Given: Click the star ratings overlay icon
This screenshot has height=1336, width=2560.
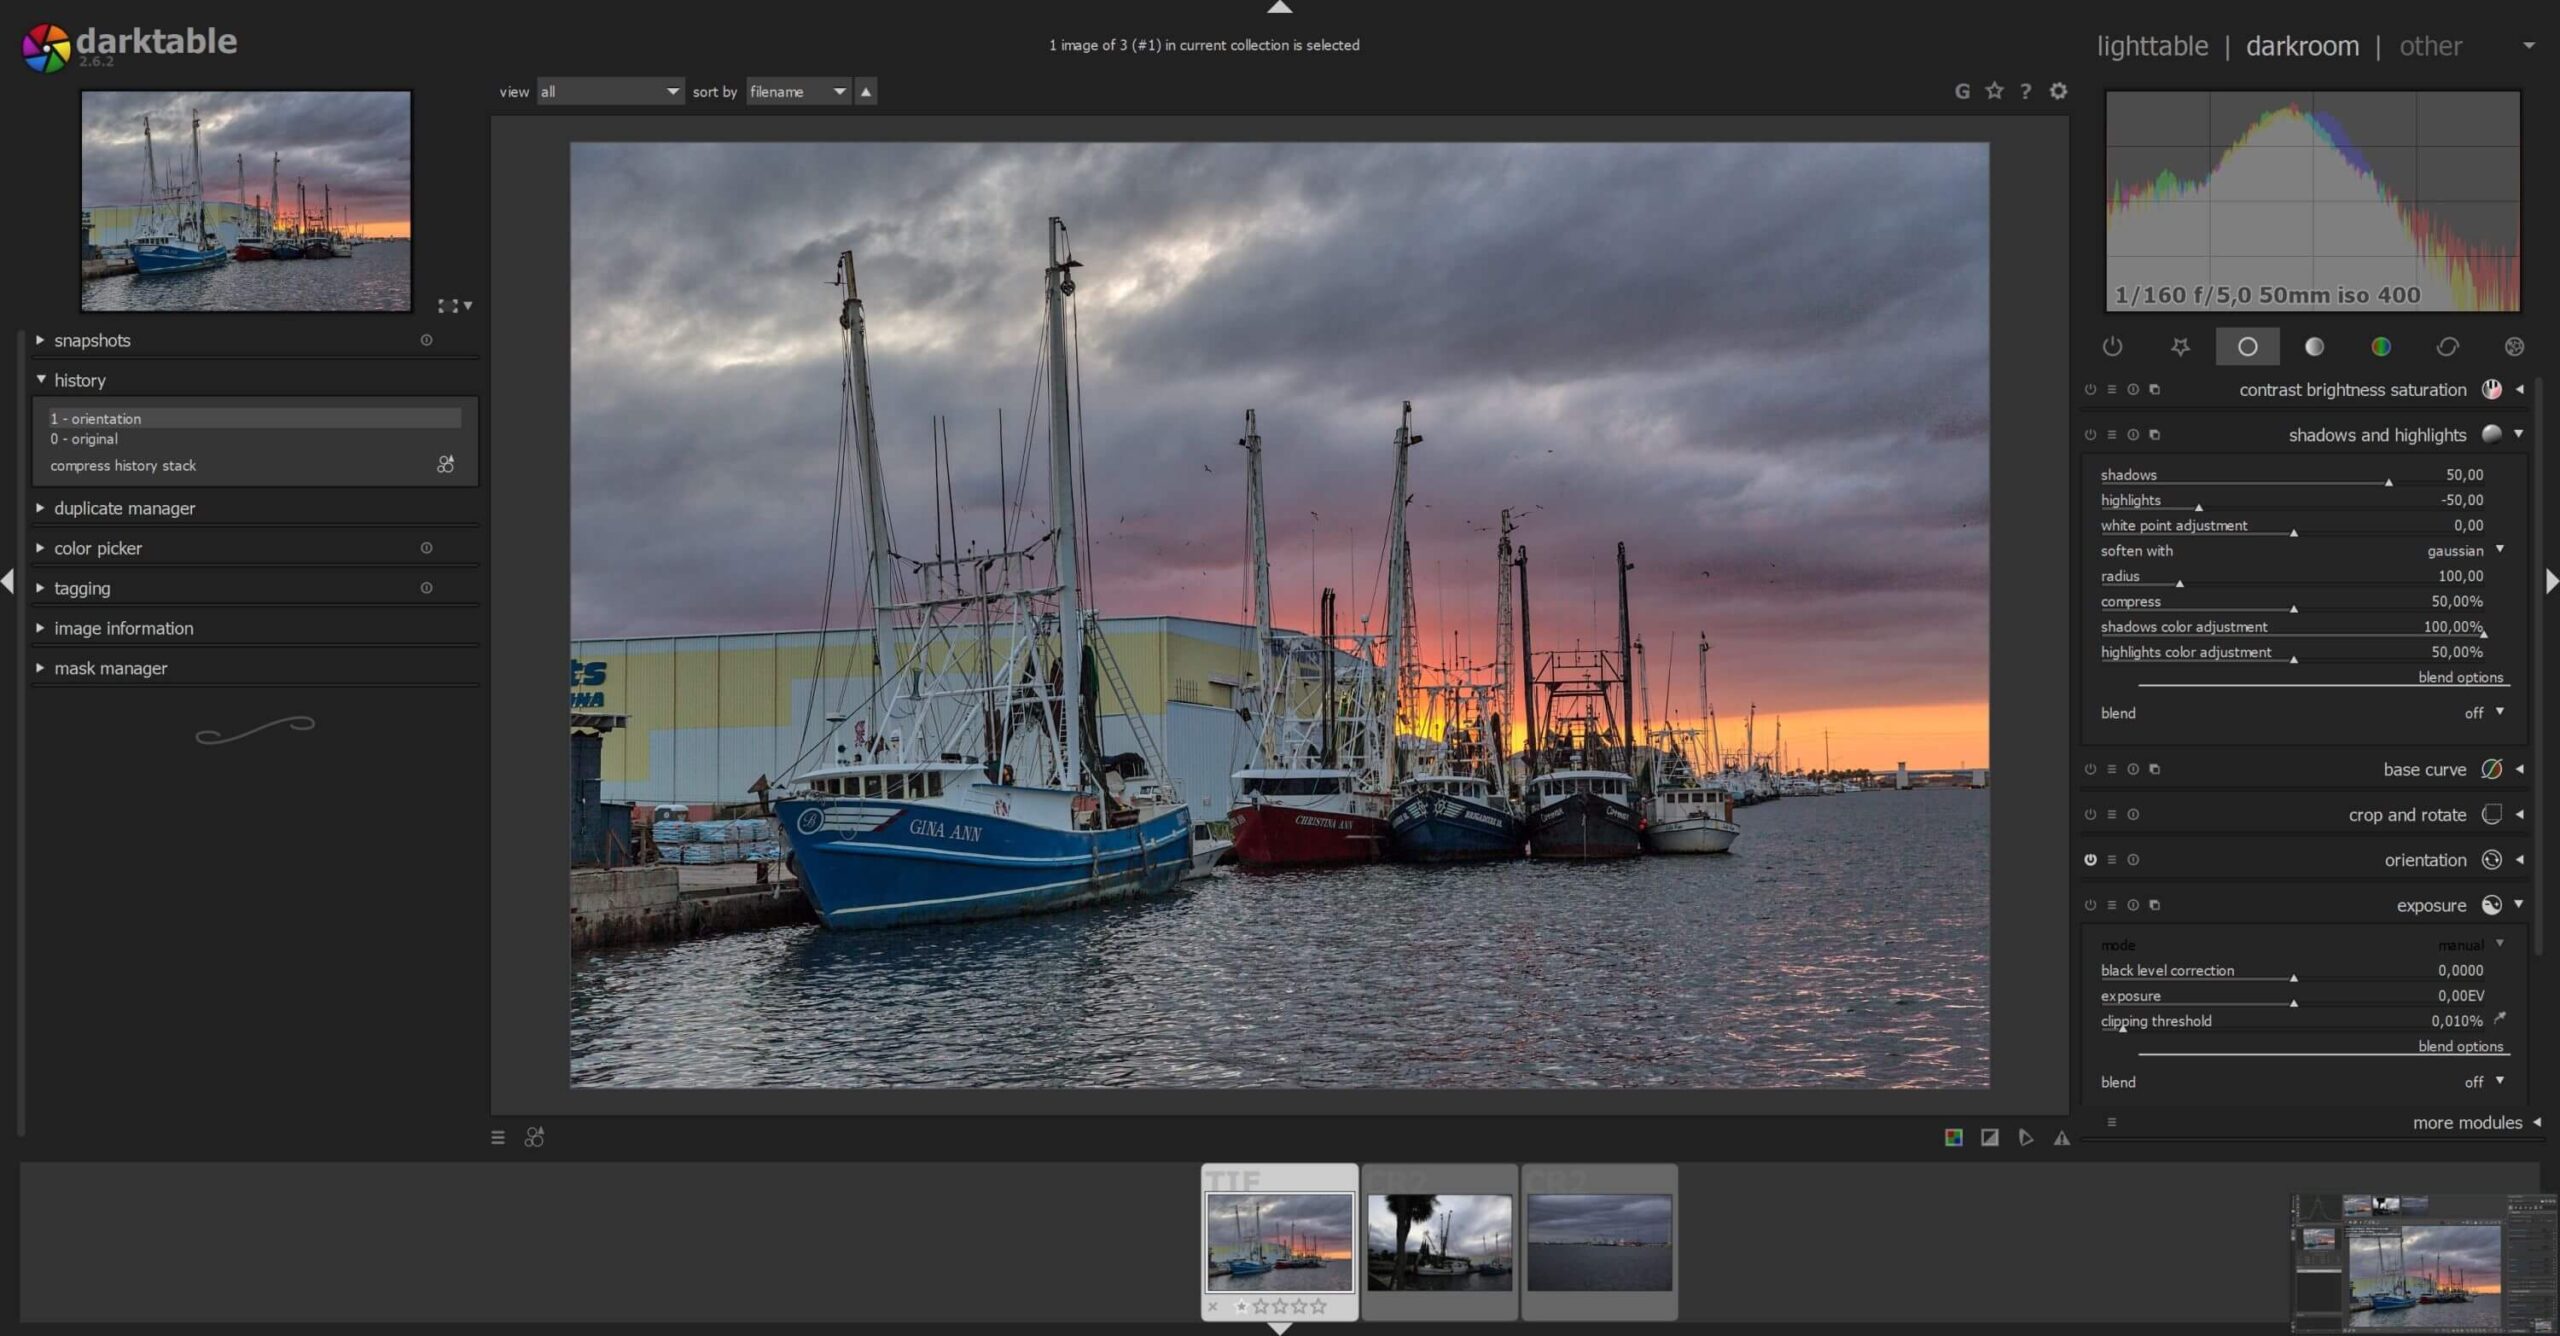Looking at the screenshot, I should click(1994, 91).
